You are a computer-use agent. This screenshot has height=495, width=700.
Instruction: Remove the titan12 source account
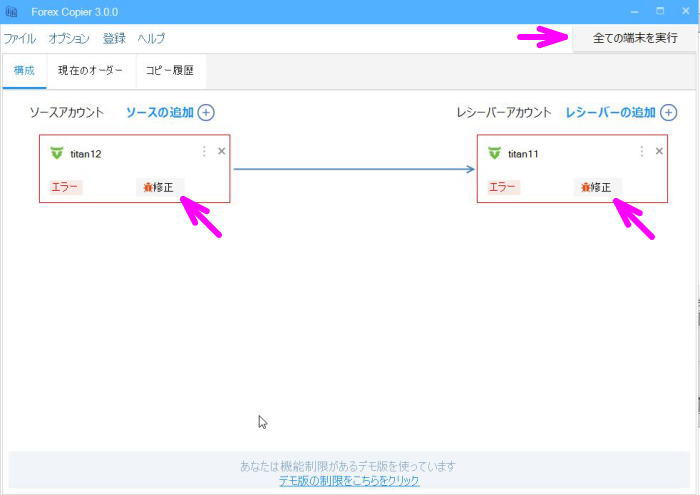(x=221, y=151)
